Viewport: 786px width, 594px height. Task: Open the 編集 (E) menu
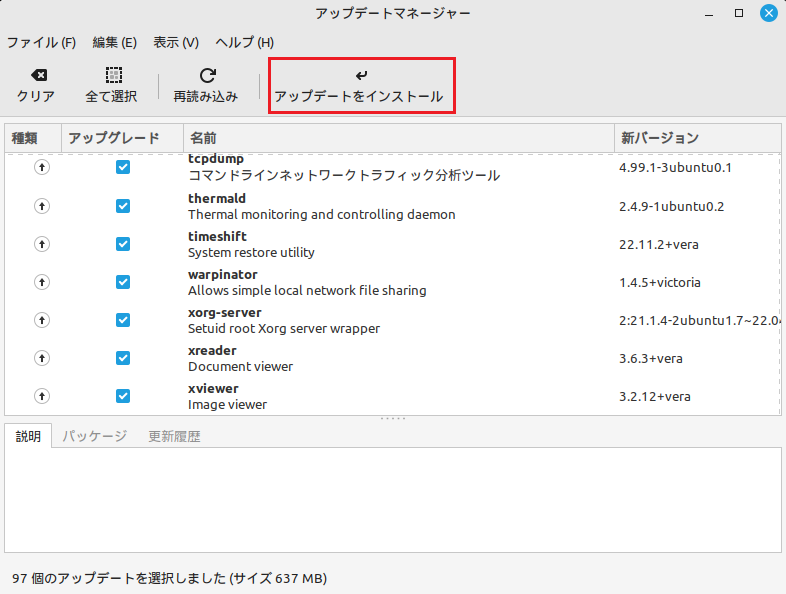tap(115, 43)
